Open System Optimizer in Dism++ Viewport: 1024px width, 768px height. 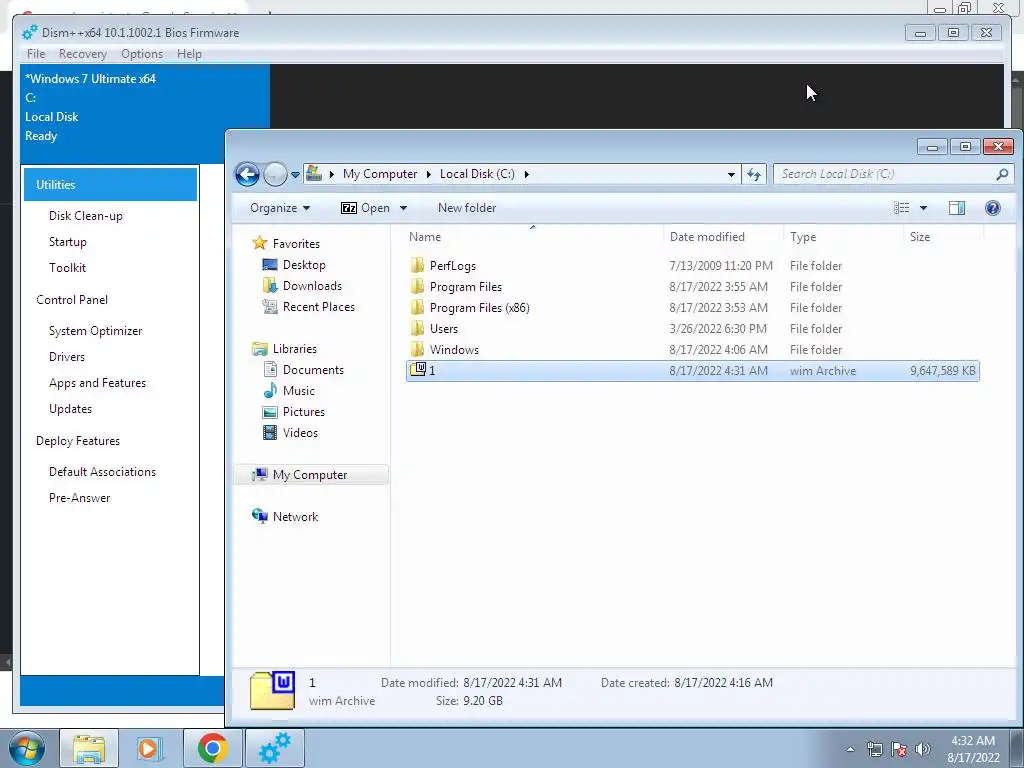pyautogui.click(x=95, y=330)
